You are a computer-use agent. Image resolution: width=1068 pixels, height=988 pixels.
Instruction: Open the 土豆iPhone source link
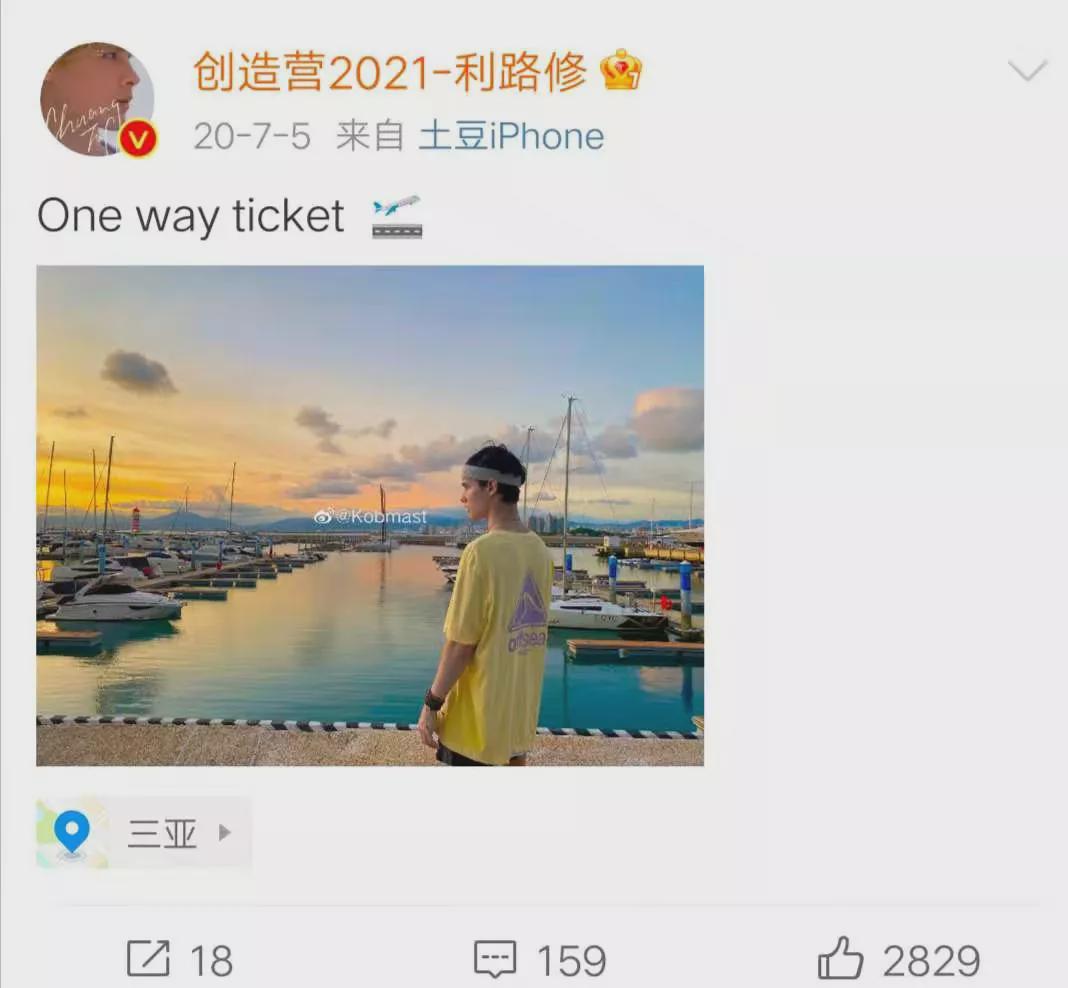click(511, 136)
